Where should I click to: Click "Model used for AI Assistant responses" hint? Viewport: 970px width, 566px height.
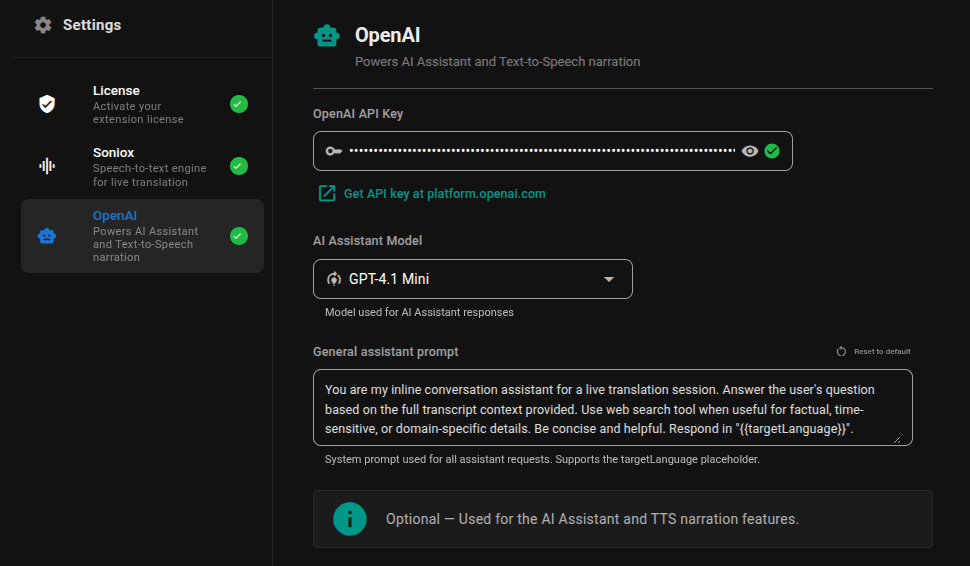419,312
